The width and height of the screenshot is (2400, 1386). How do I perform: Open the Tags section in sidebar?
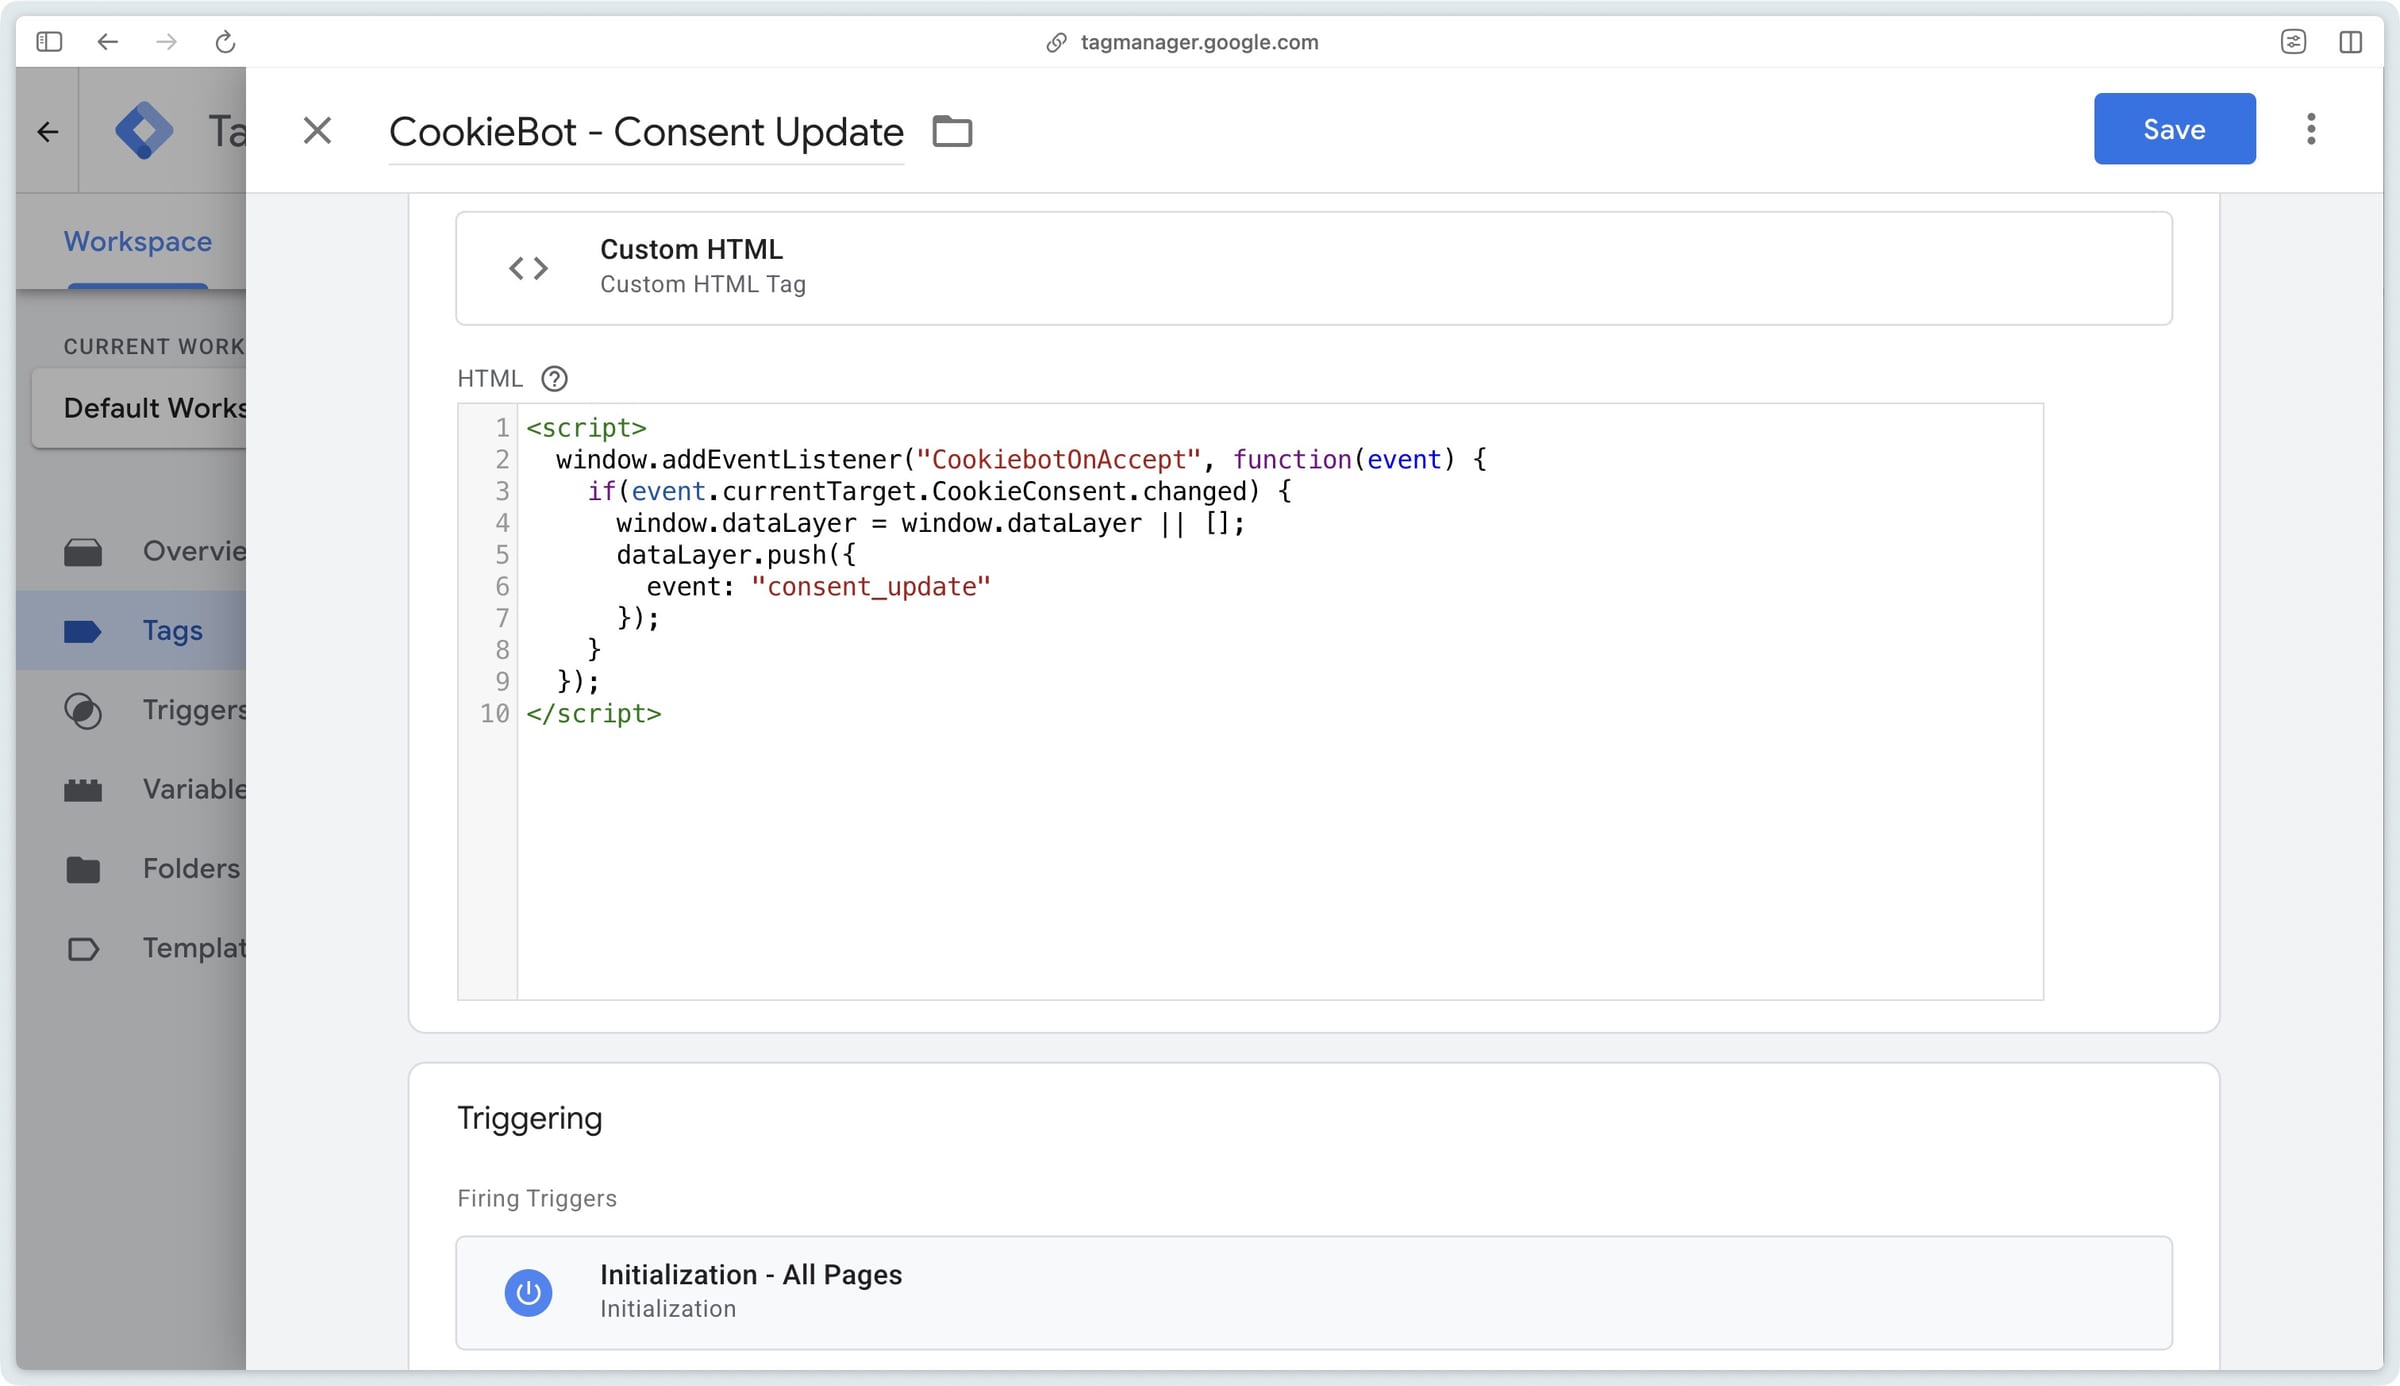click(131, 630)
